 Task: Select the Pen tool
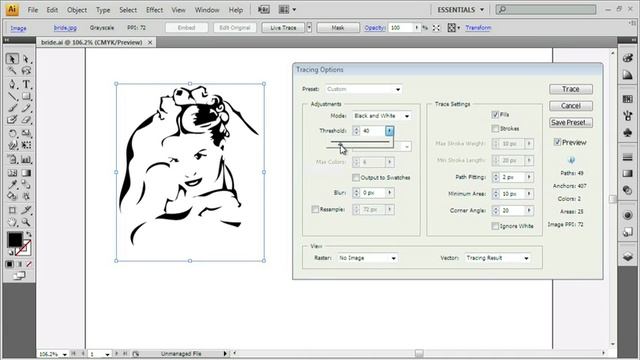point(12,84)
